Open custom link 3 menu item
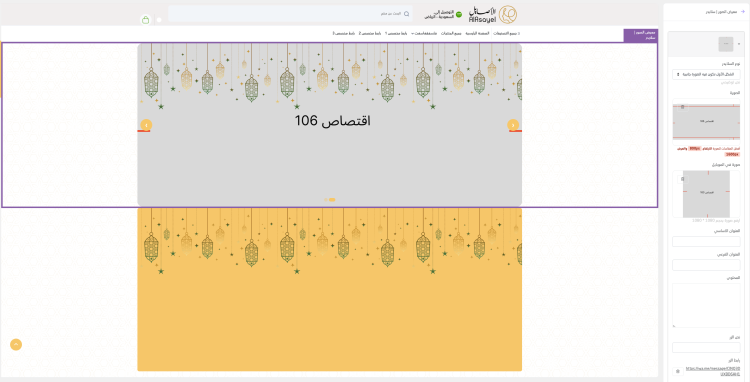 344,33
